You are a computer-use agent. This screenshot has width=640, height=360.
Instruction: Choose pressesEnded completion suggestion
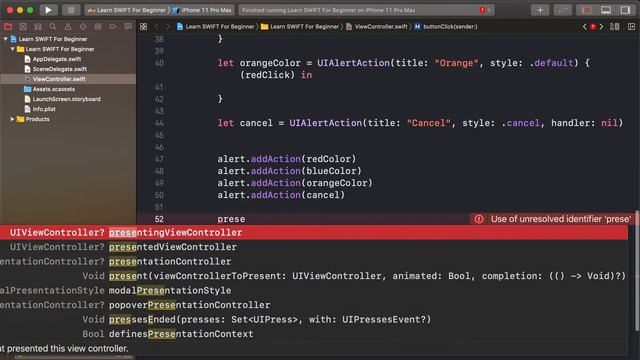click(313, 320)
